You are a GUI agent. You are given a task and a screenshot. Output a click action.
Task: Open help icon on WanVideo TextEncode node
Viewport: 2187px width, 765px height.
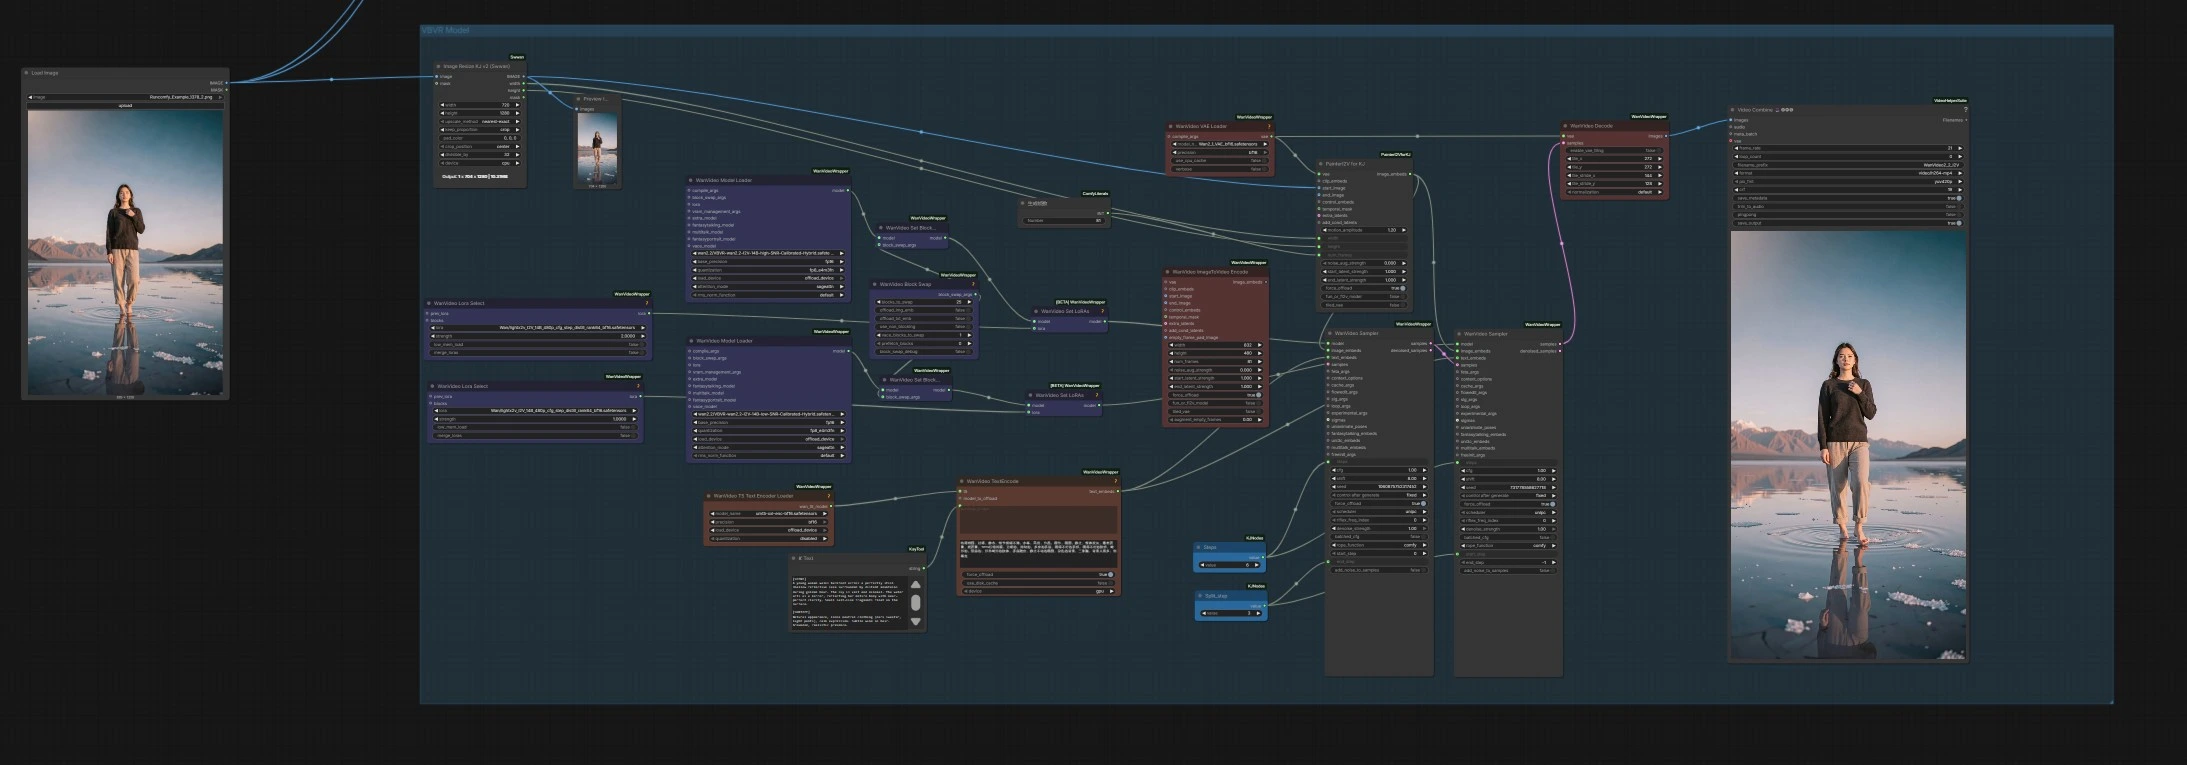[1115, 481]
